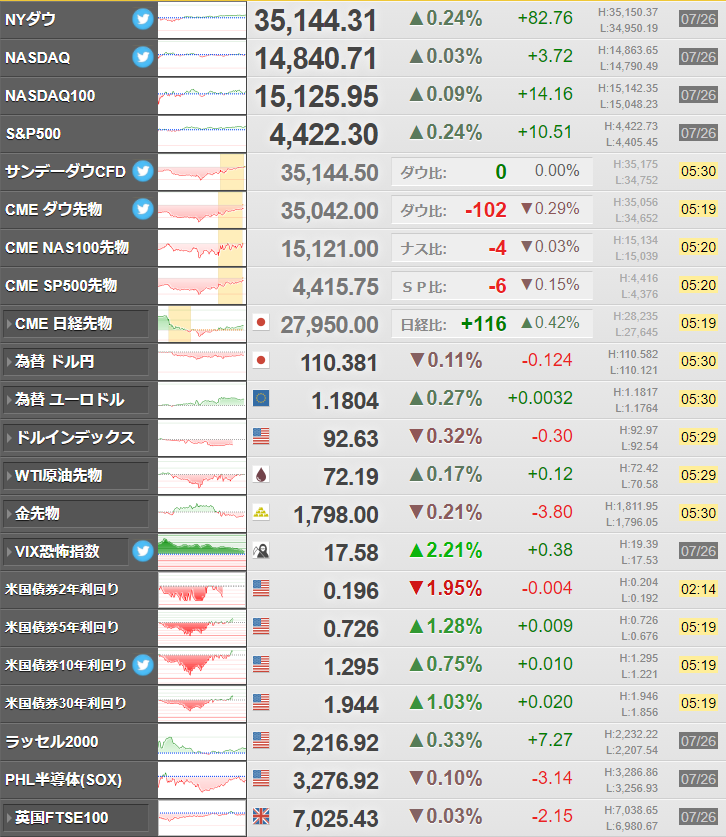The width and height of the screenshot is (726, 837).
Task: Click the US flag in 米国債券30年利回り row
Action: (261, 702)
